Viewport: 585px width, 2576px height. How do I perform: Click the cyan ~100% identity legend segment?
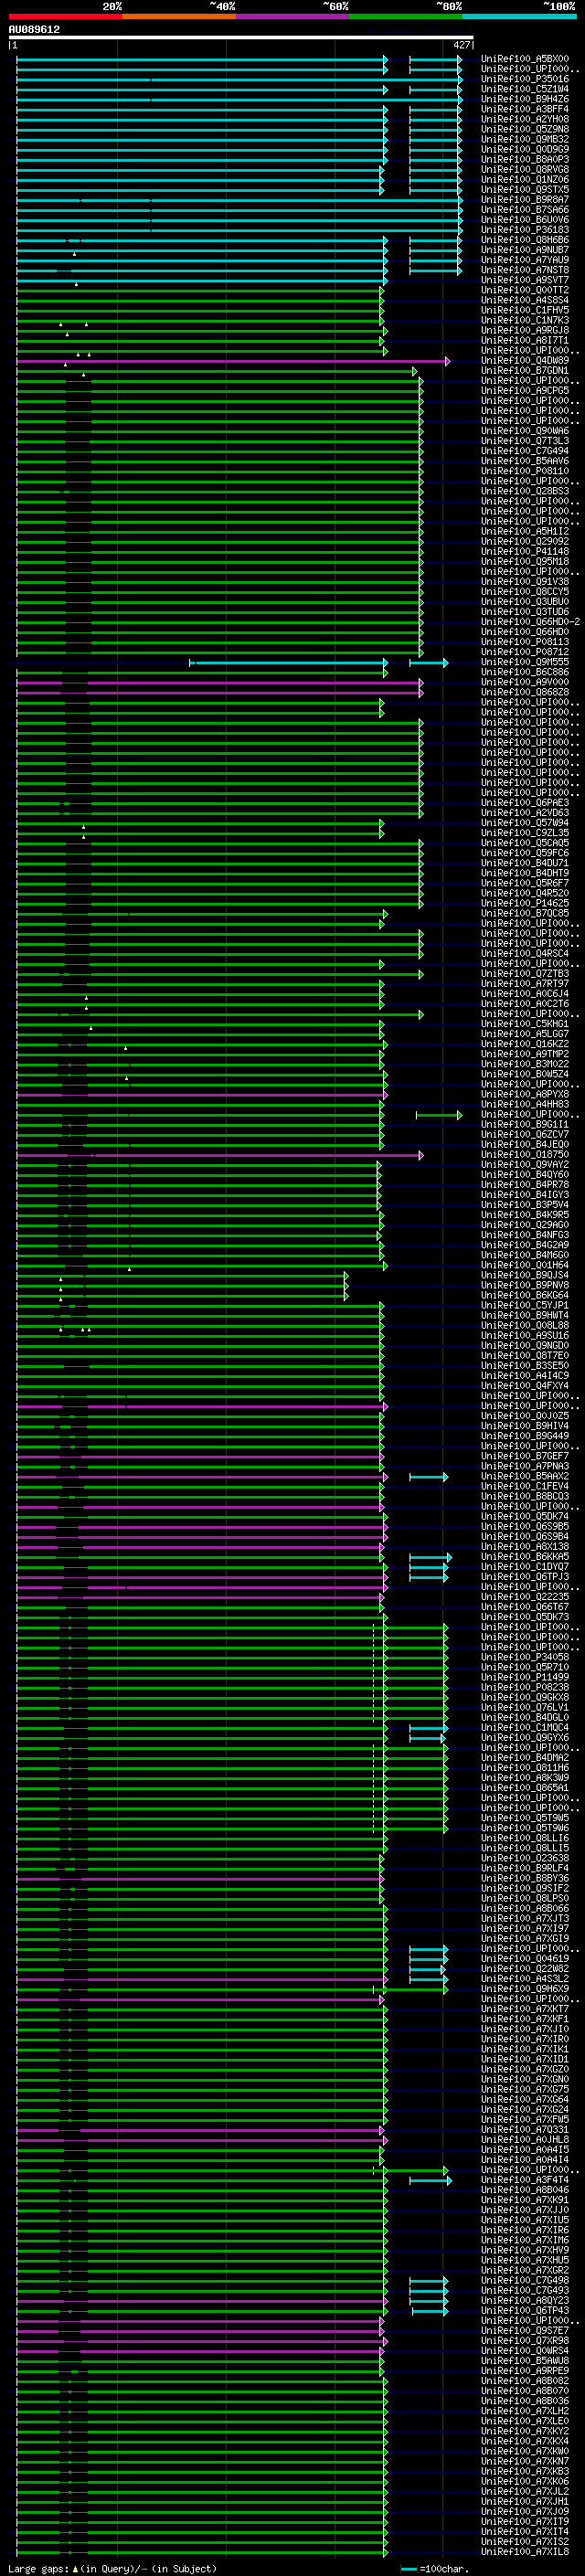coord(519,16)
